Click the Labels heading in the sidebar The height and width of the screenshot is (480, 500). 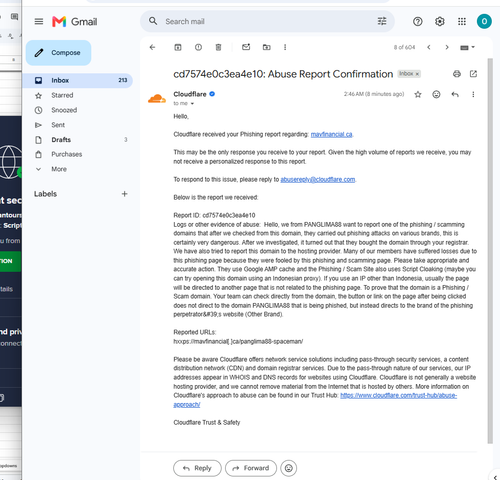click(45, 194)
